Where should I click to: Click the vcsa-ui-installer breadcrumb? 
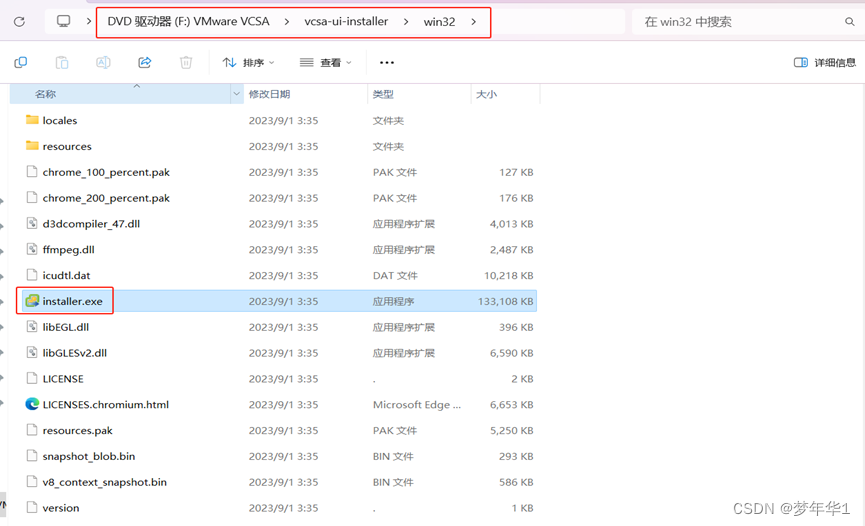(346, 22)
